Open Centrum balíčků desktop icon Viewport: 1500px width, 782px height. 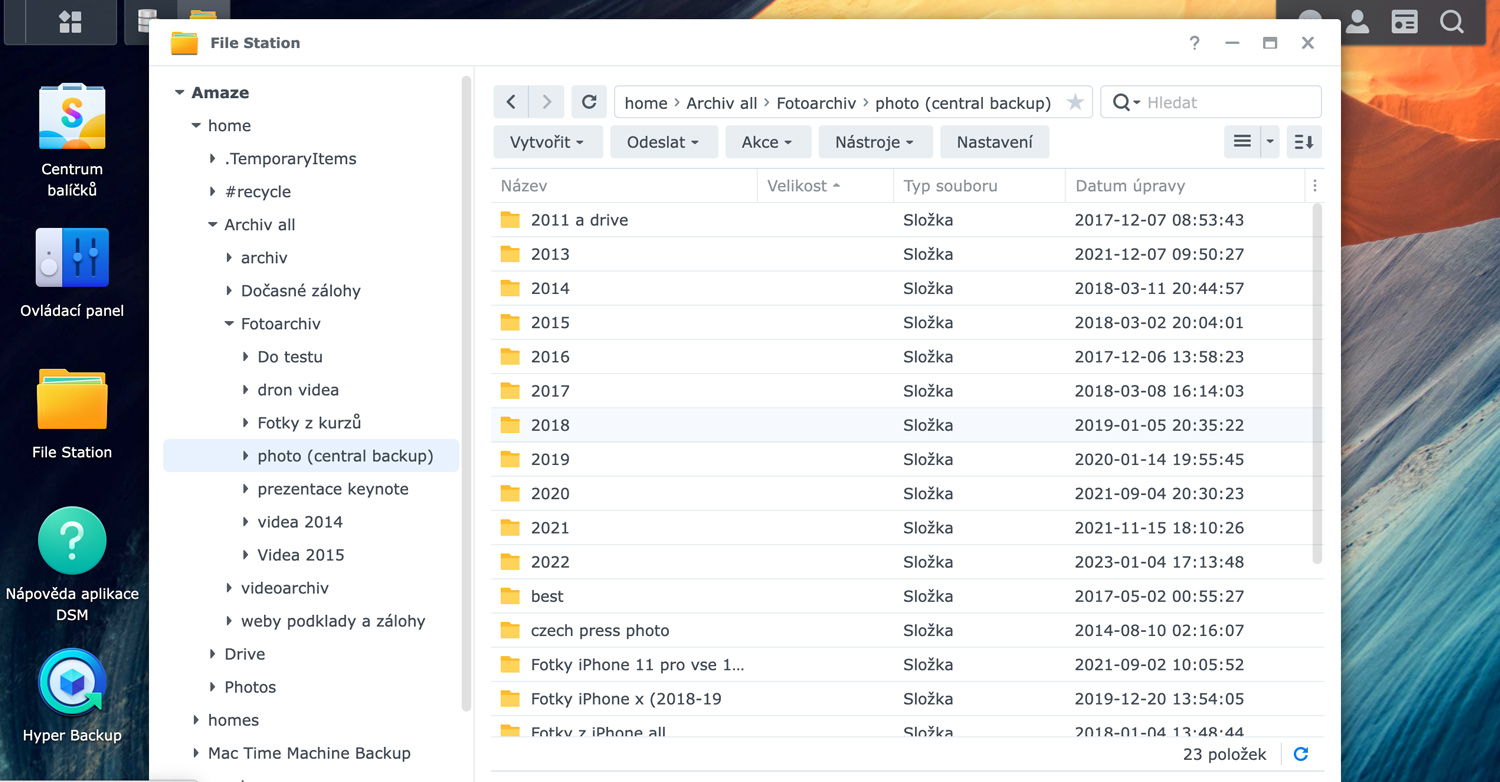point(72,118)
